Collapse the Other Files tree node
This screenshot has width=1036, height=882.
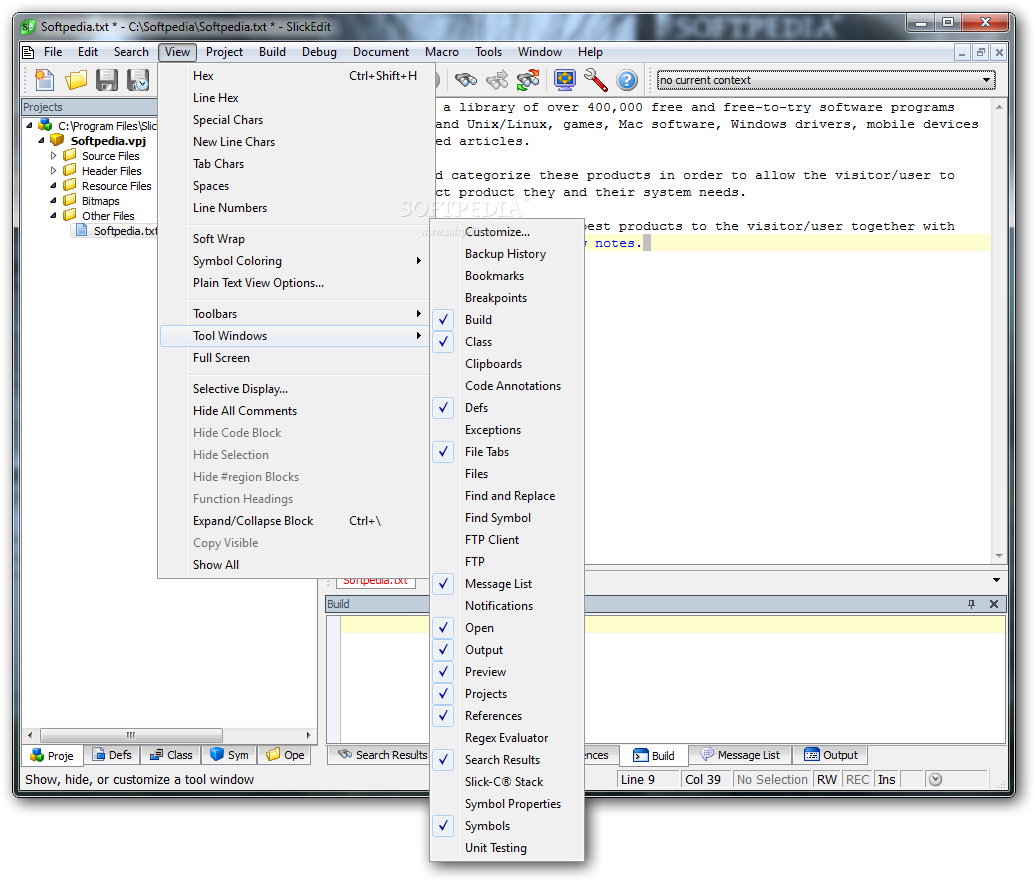(54, 215)
